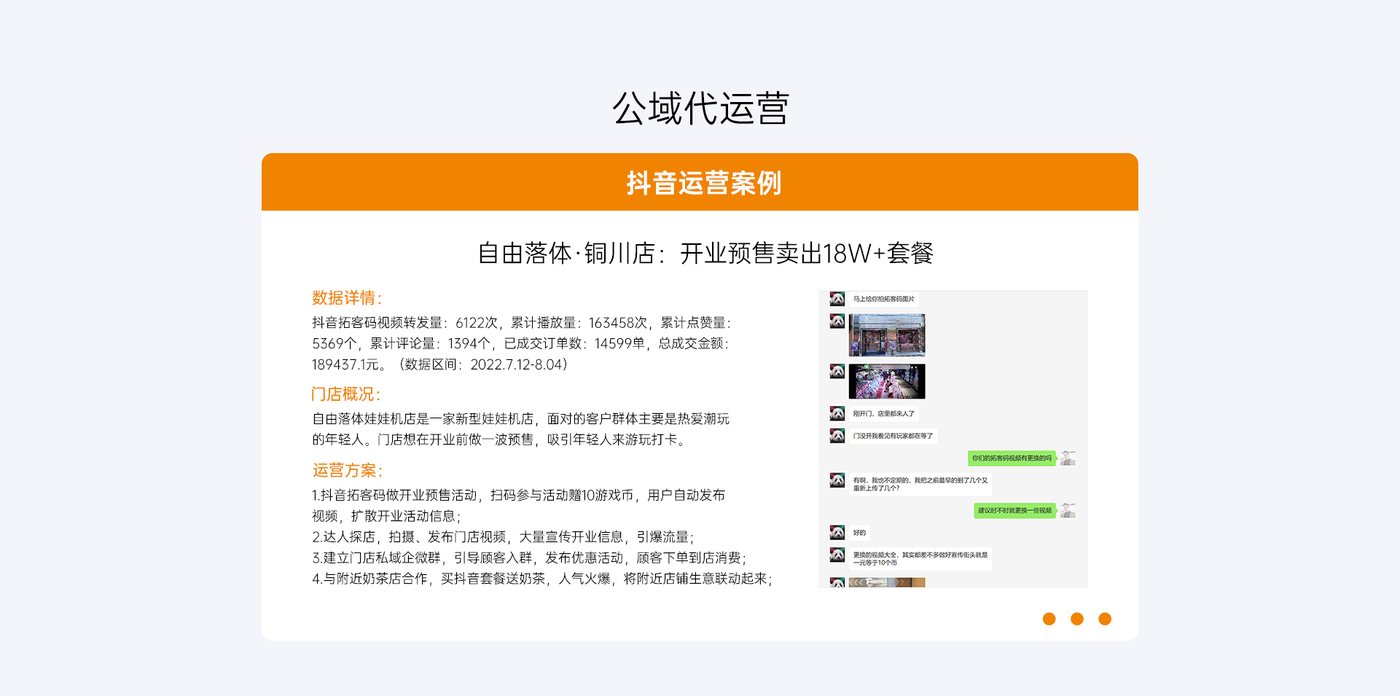Click the 门店概况 section heading
This screenshot has width=1400, height=696.
point(347,394)
